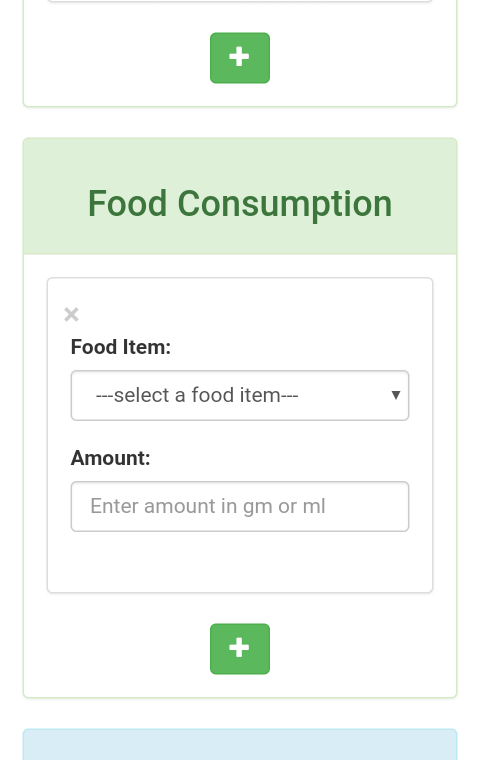Click the Food Consumption heading

tap(240, 204)
